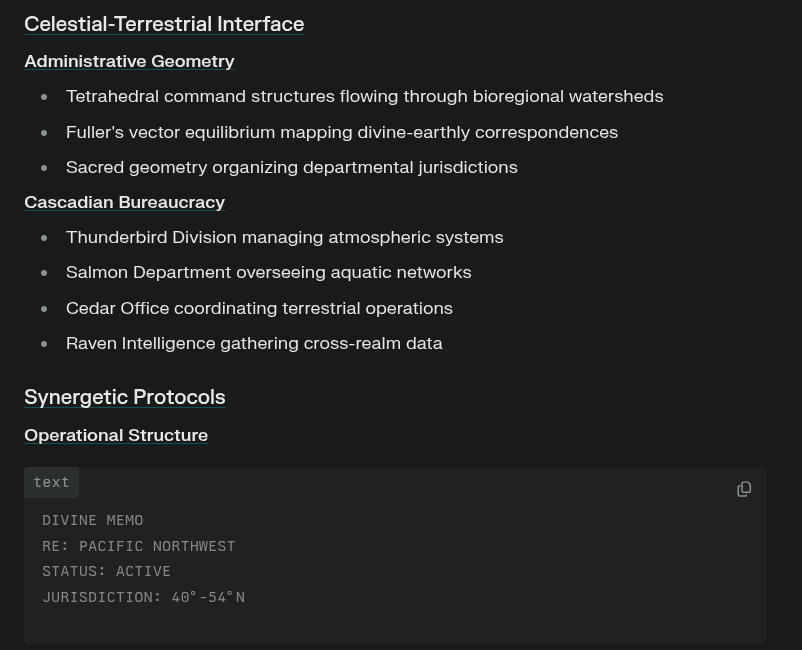Click the Salmon Department list item
This screenshot has width=802, height=650.
pyautogui.click(x=269, y=273)
